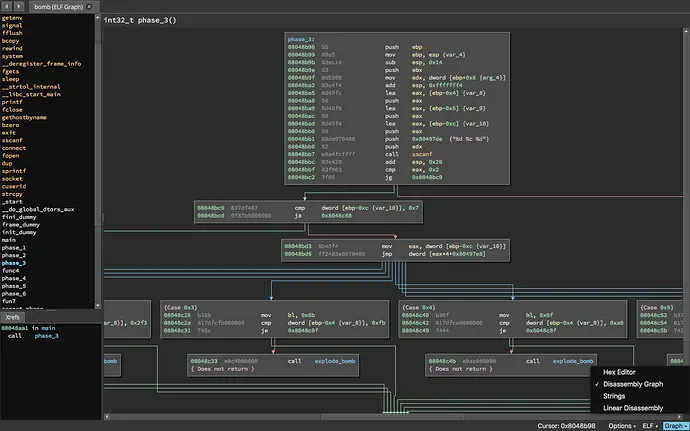Click the graph vertical scrollbar up arrow
The height and width of the screenshot is (431, 690).
tap(686, 31)
